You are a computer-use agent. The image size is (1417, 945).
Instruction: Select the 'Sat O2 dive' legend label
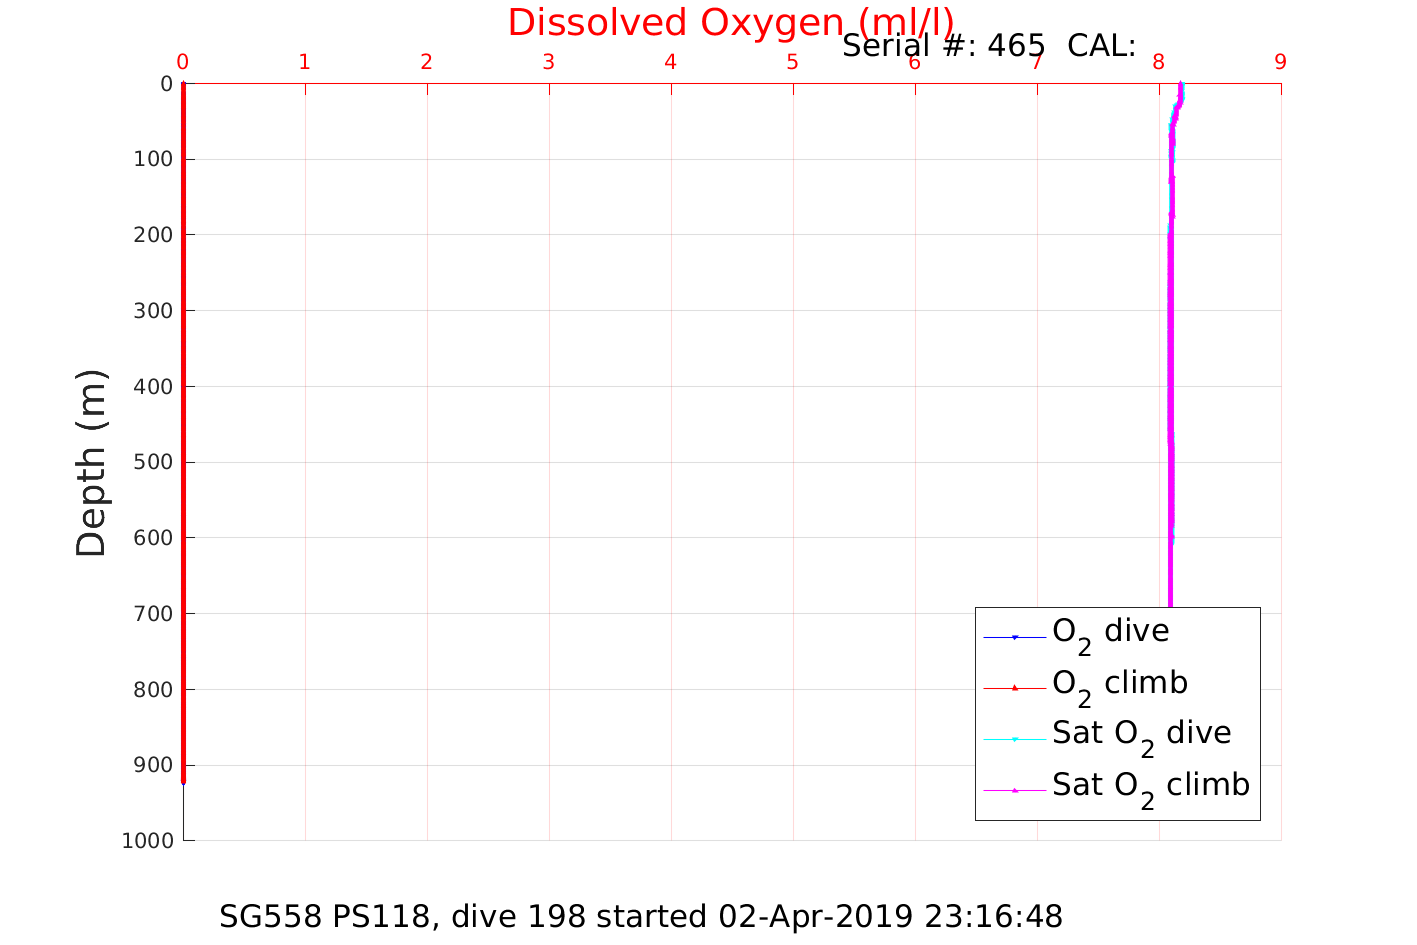[x=1141, y=734]
